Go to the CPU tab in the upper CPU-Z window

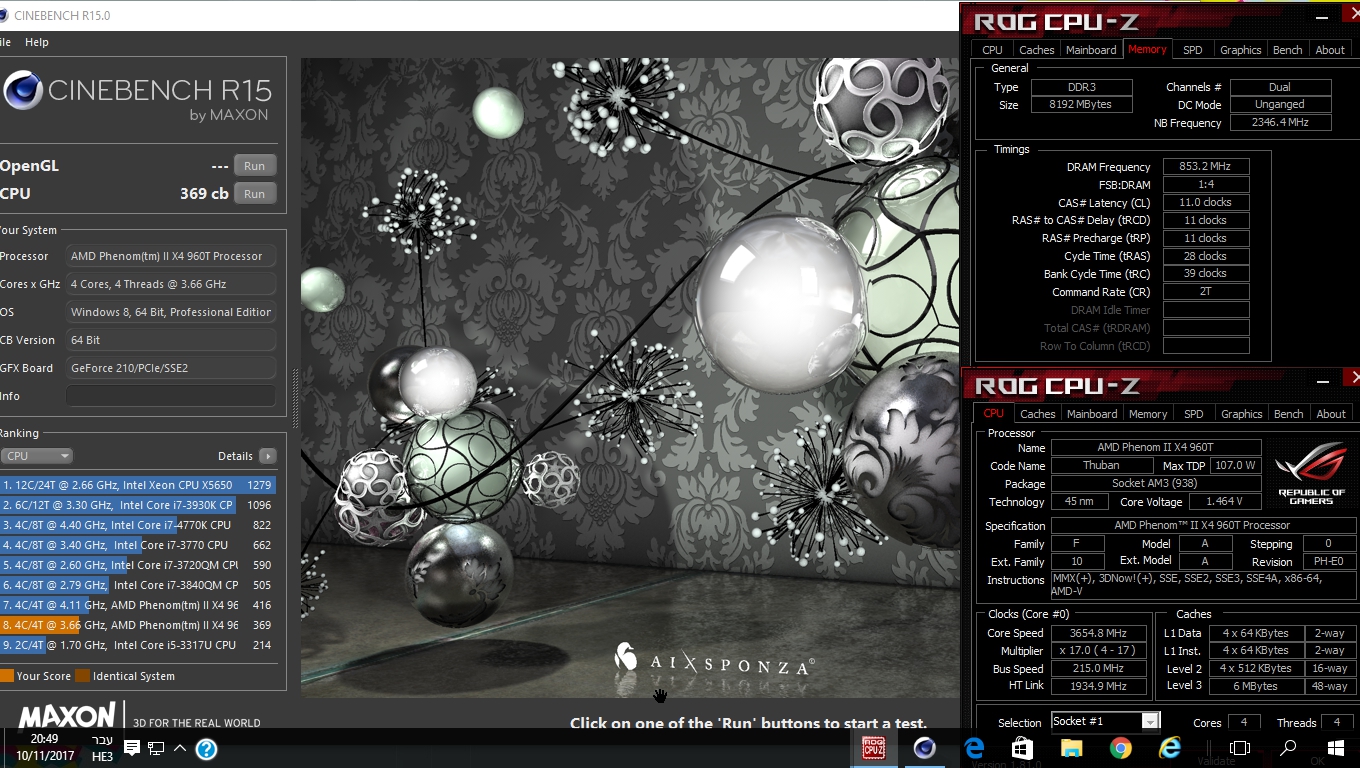(x=993, y=50)
